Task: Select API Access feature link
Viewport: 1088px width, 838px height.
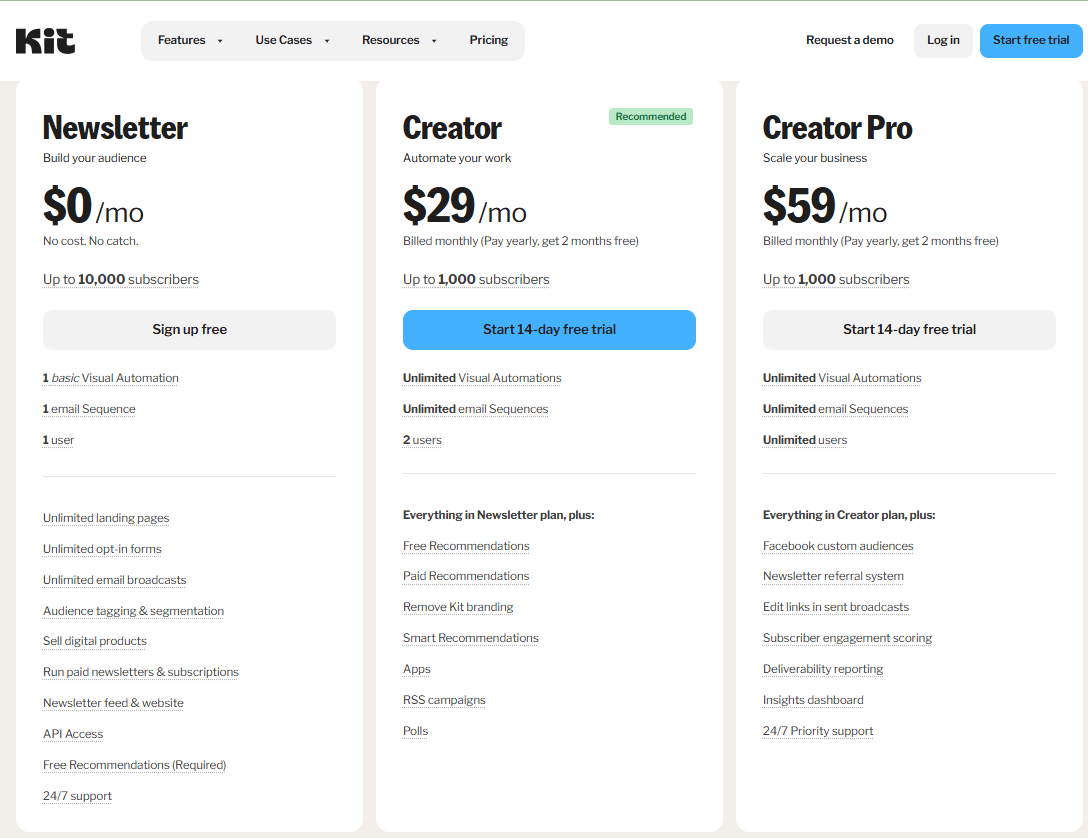Action: (x=73, y=734)
